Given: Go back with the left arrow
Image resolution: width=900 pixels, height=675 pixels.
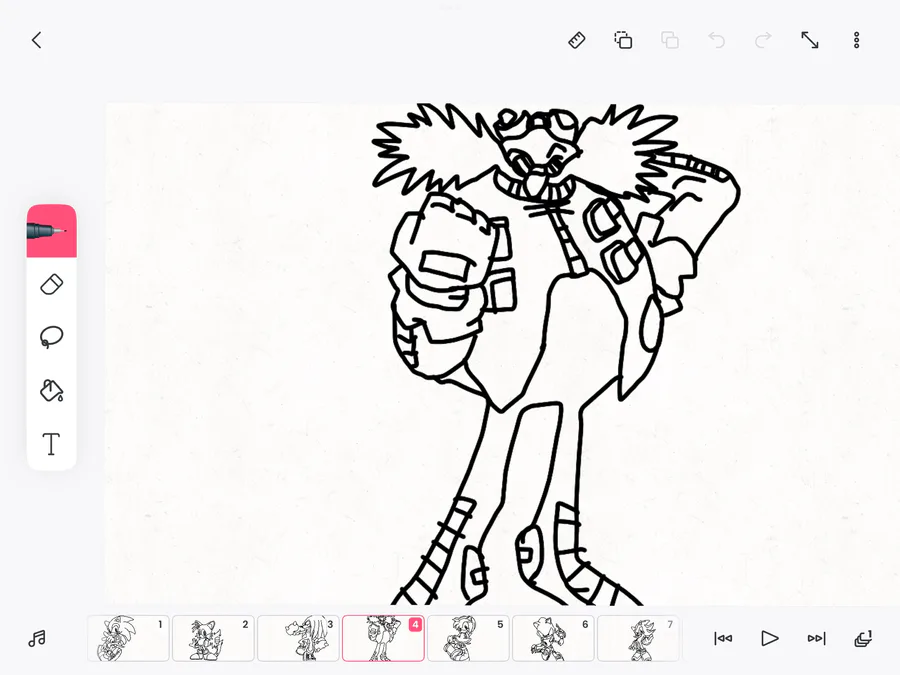Looking at the screenshot, I should [37, 40].
